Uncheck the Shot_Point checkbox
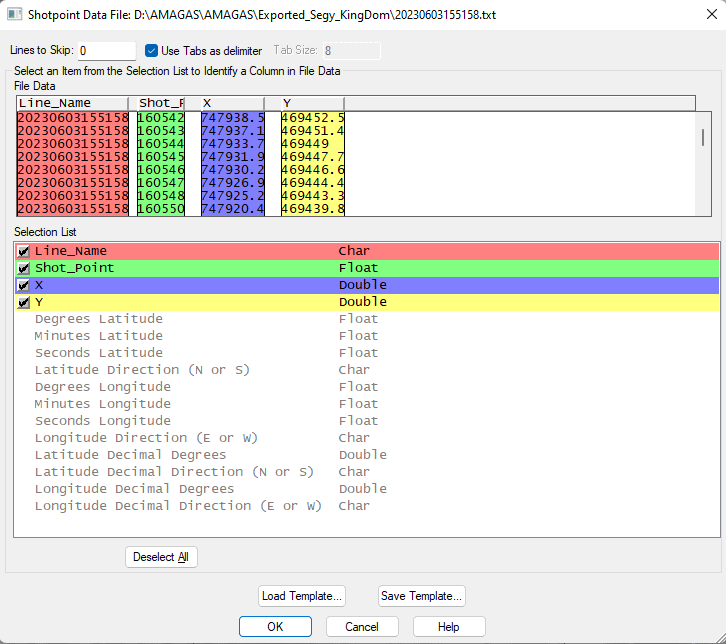Screen dimensions: 726x644 (24, 269)
